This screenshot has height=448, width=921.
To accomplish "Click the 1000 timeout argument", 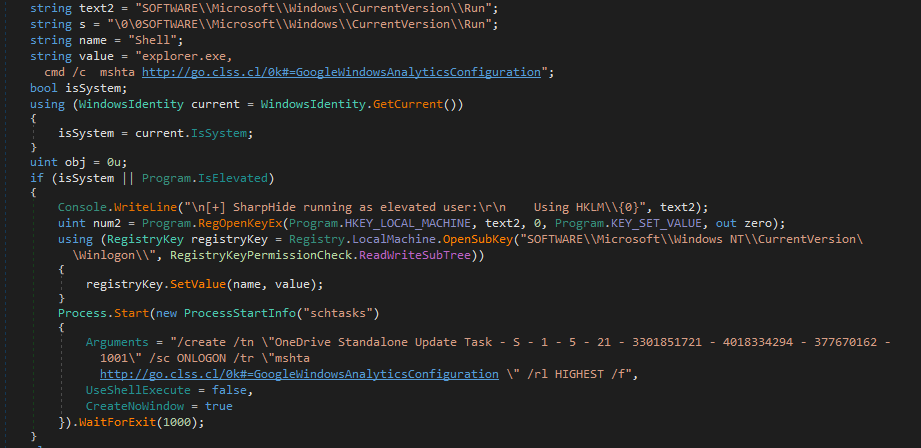I will [177, 422].
